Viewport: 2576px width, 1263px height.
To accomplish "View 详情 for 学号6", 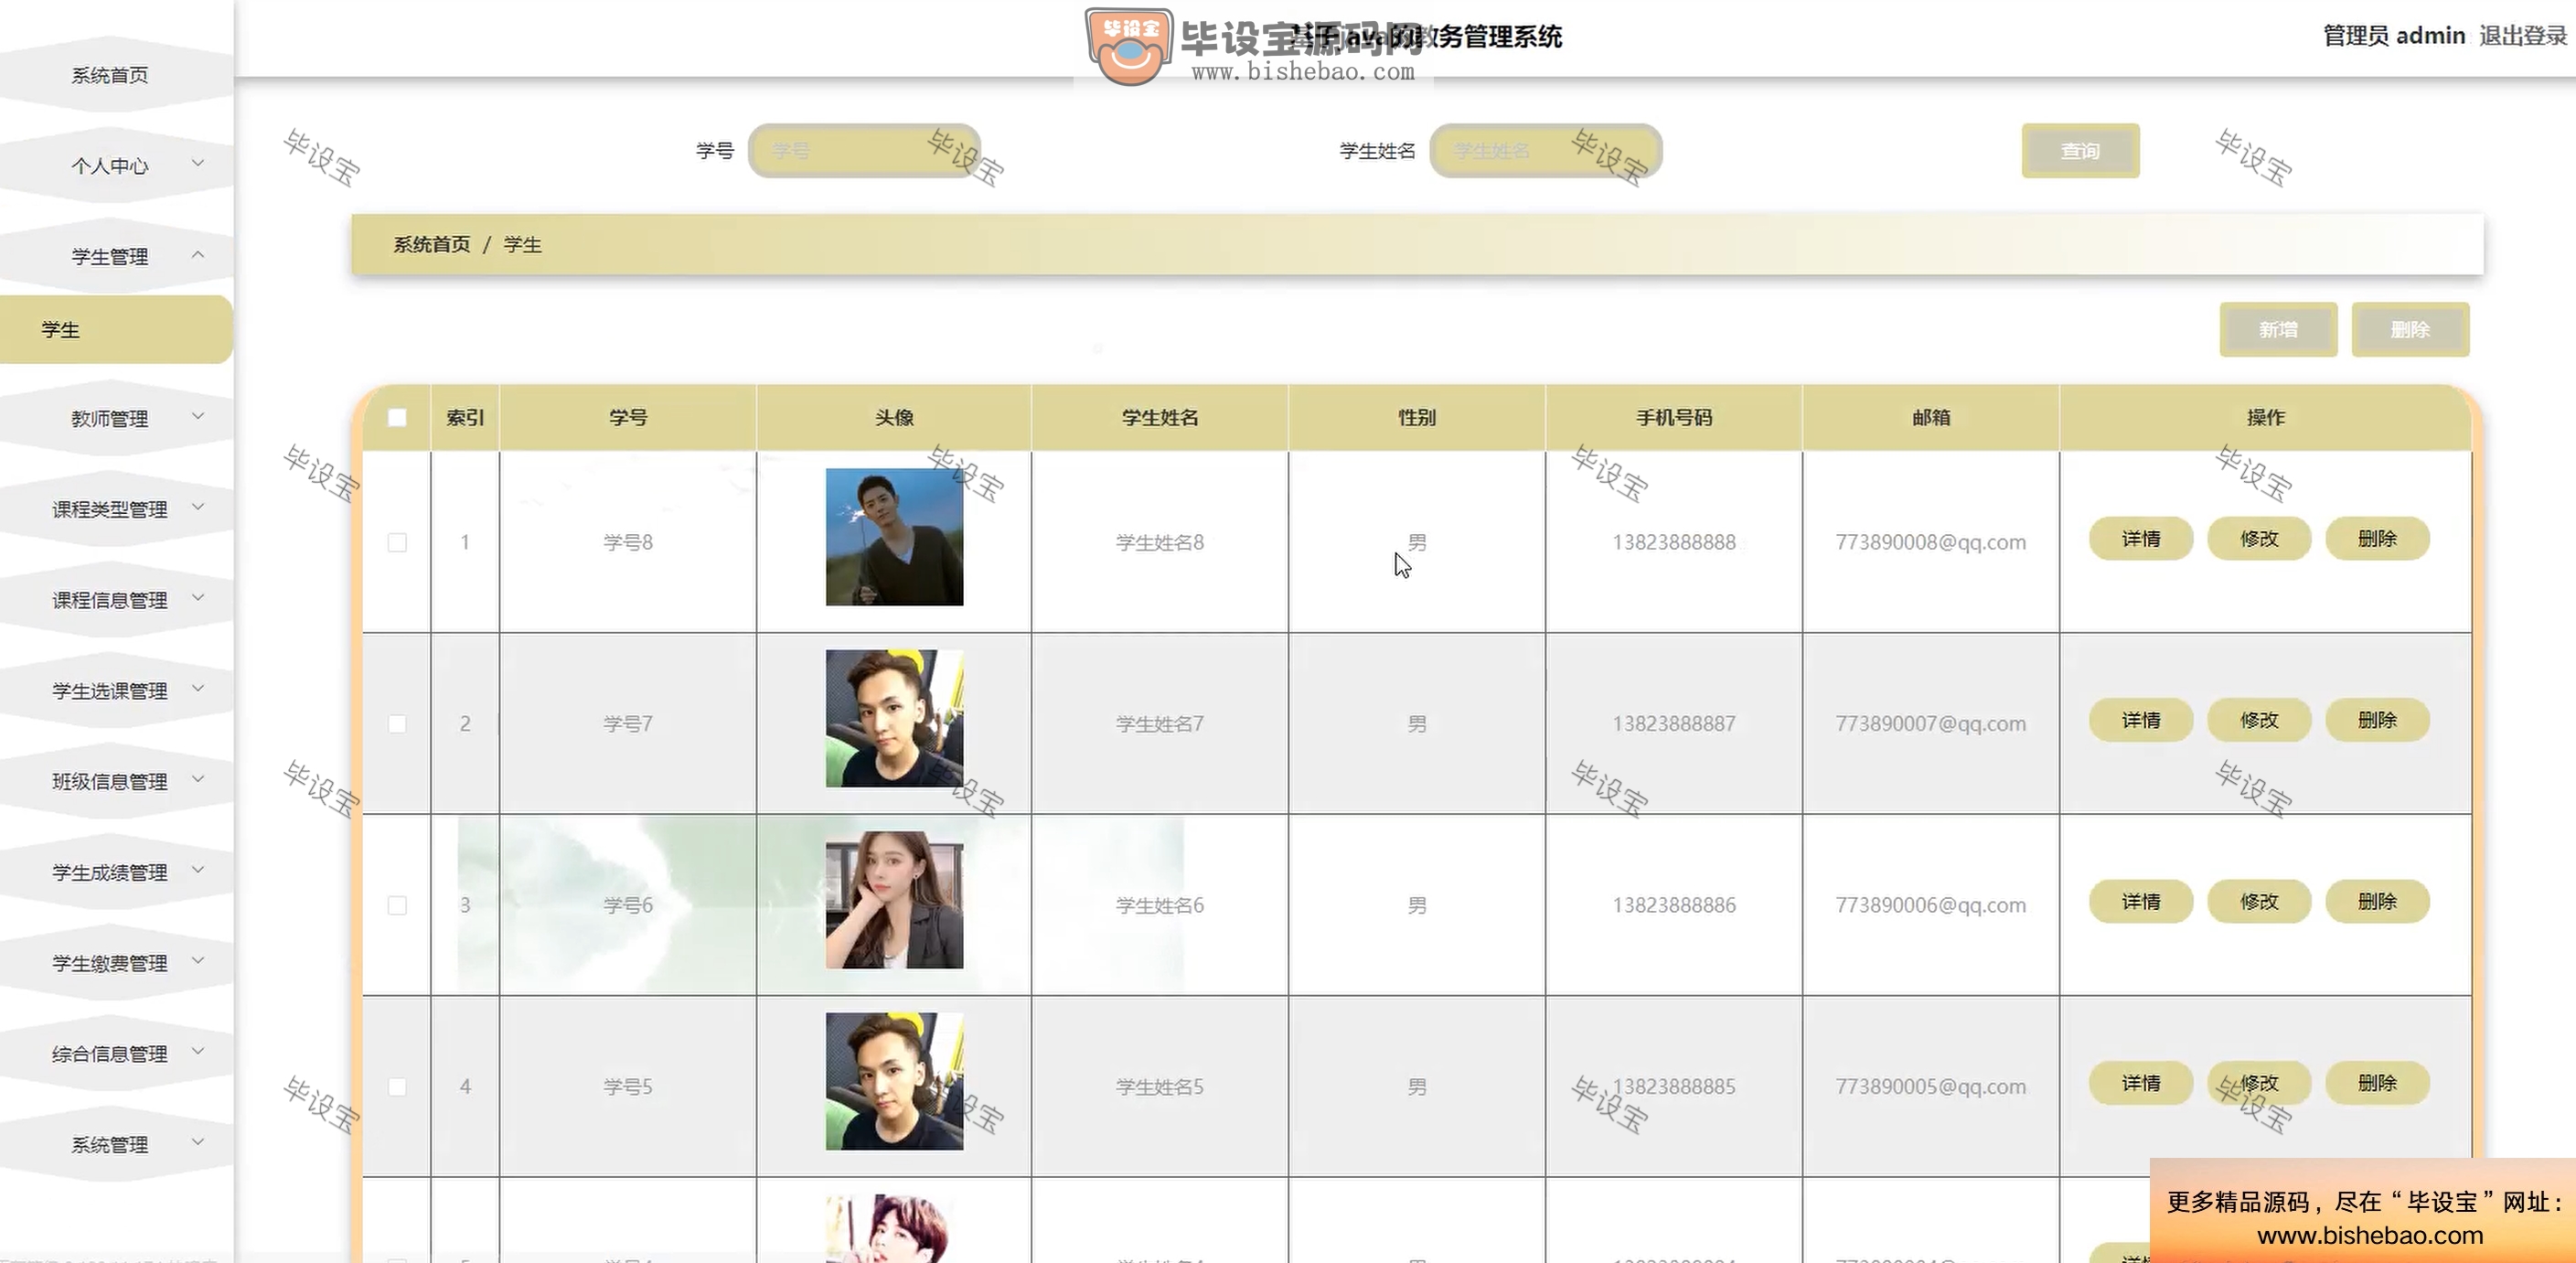I will (x=2141, y=902).
